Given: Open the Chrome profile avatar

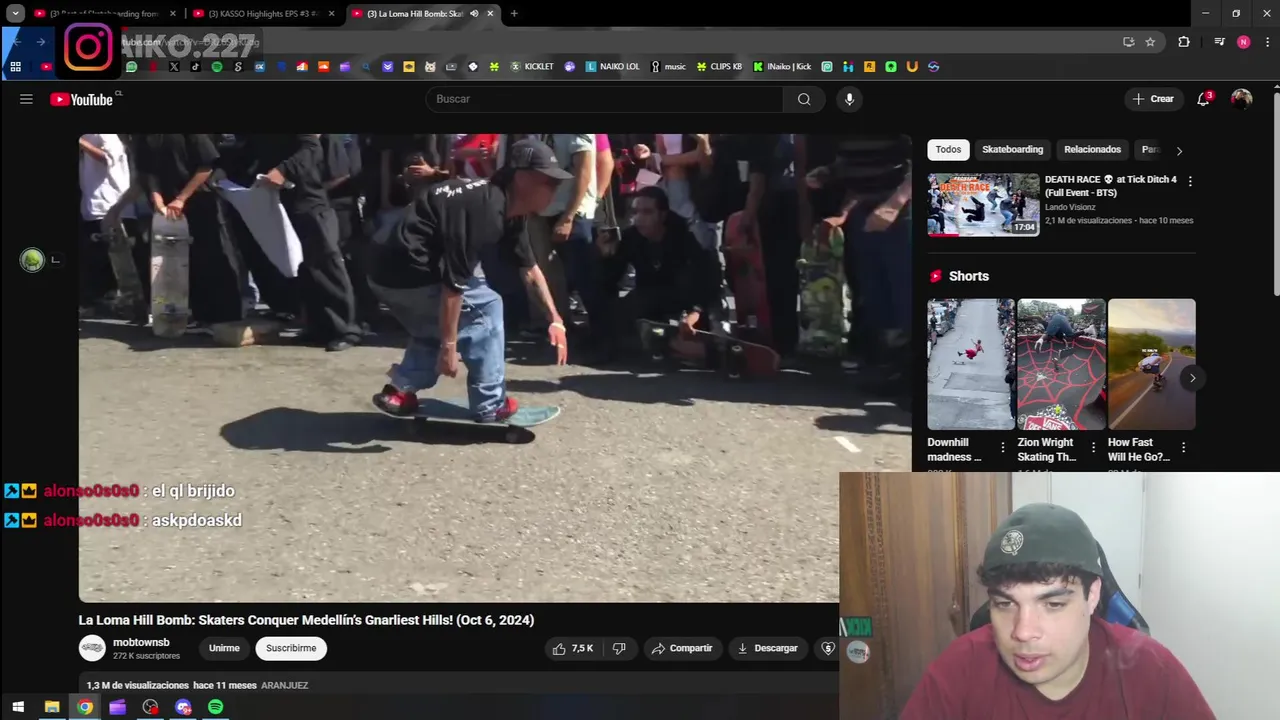Looking at the screenshot, I should pyautogui.click(x=1243, y=42).
